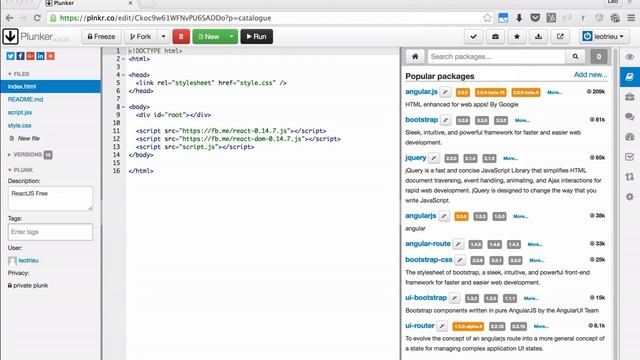Expand the VERSIONS section
Viewport: 640px width, 360px height.
(x=25, y=155)
